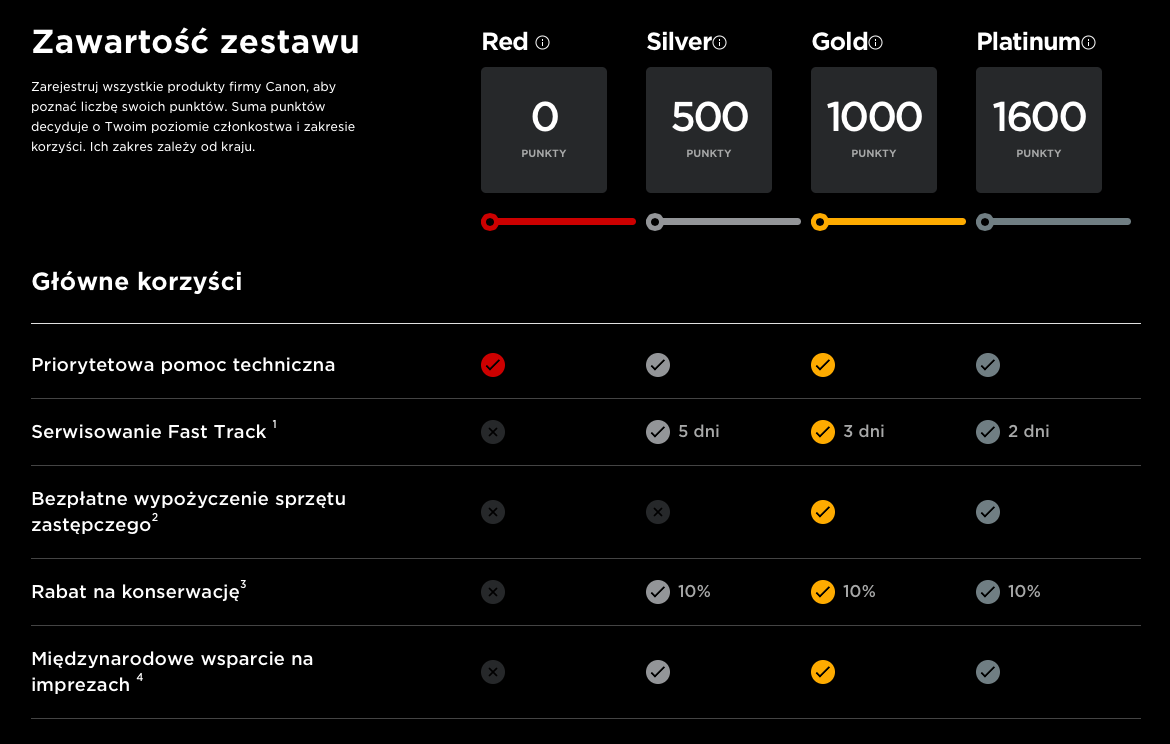Select the Silver tier 500 punkty card
This screenshot has height=744, width=1170.
point(709,130)
